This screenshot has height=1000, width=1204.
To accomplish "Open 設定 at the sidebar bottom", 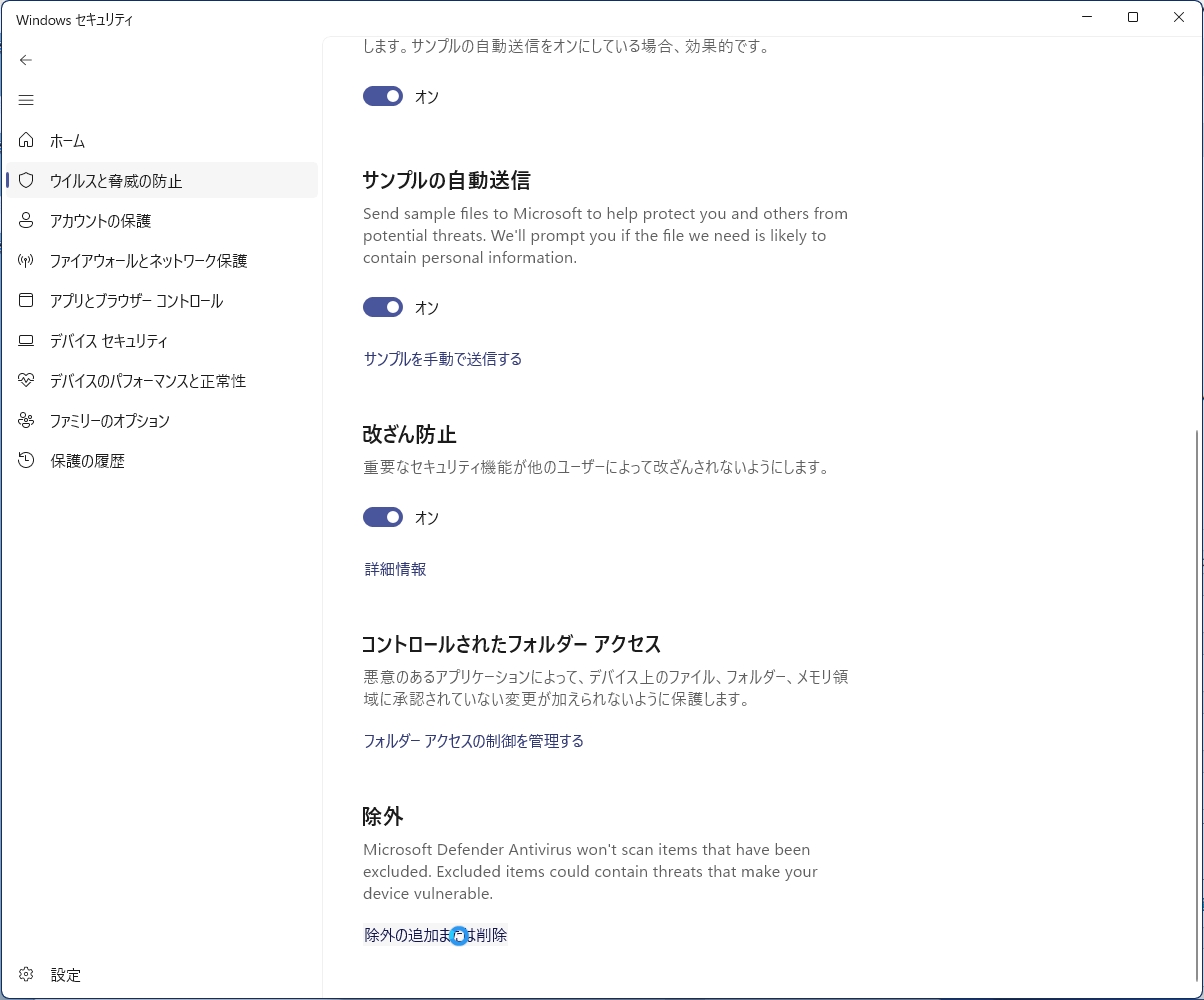I will pos(65,975).
